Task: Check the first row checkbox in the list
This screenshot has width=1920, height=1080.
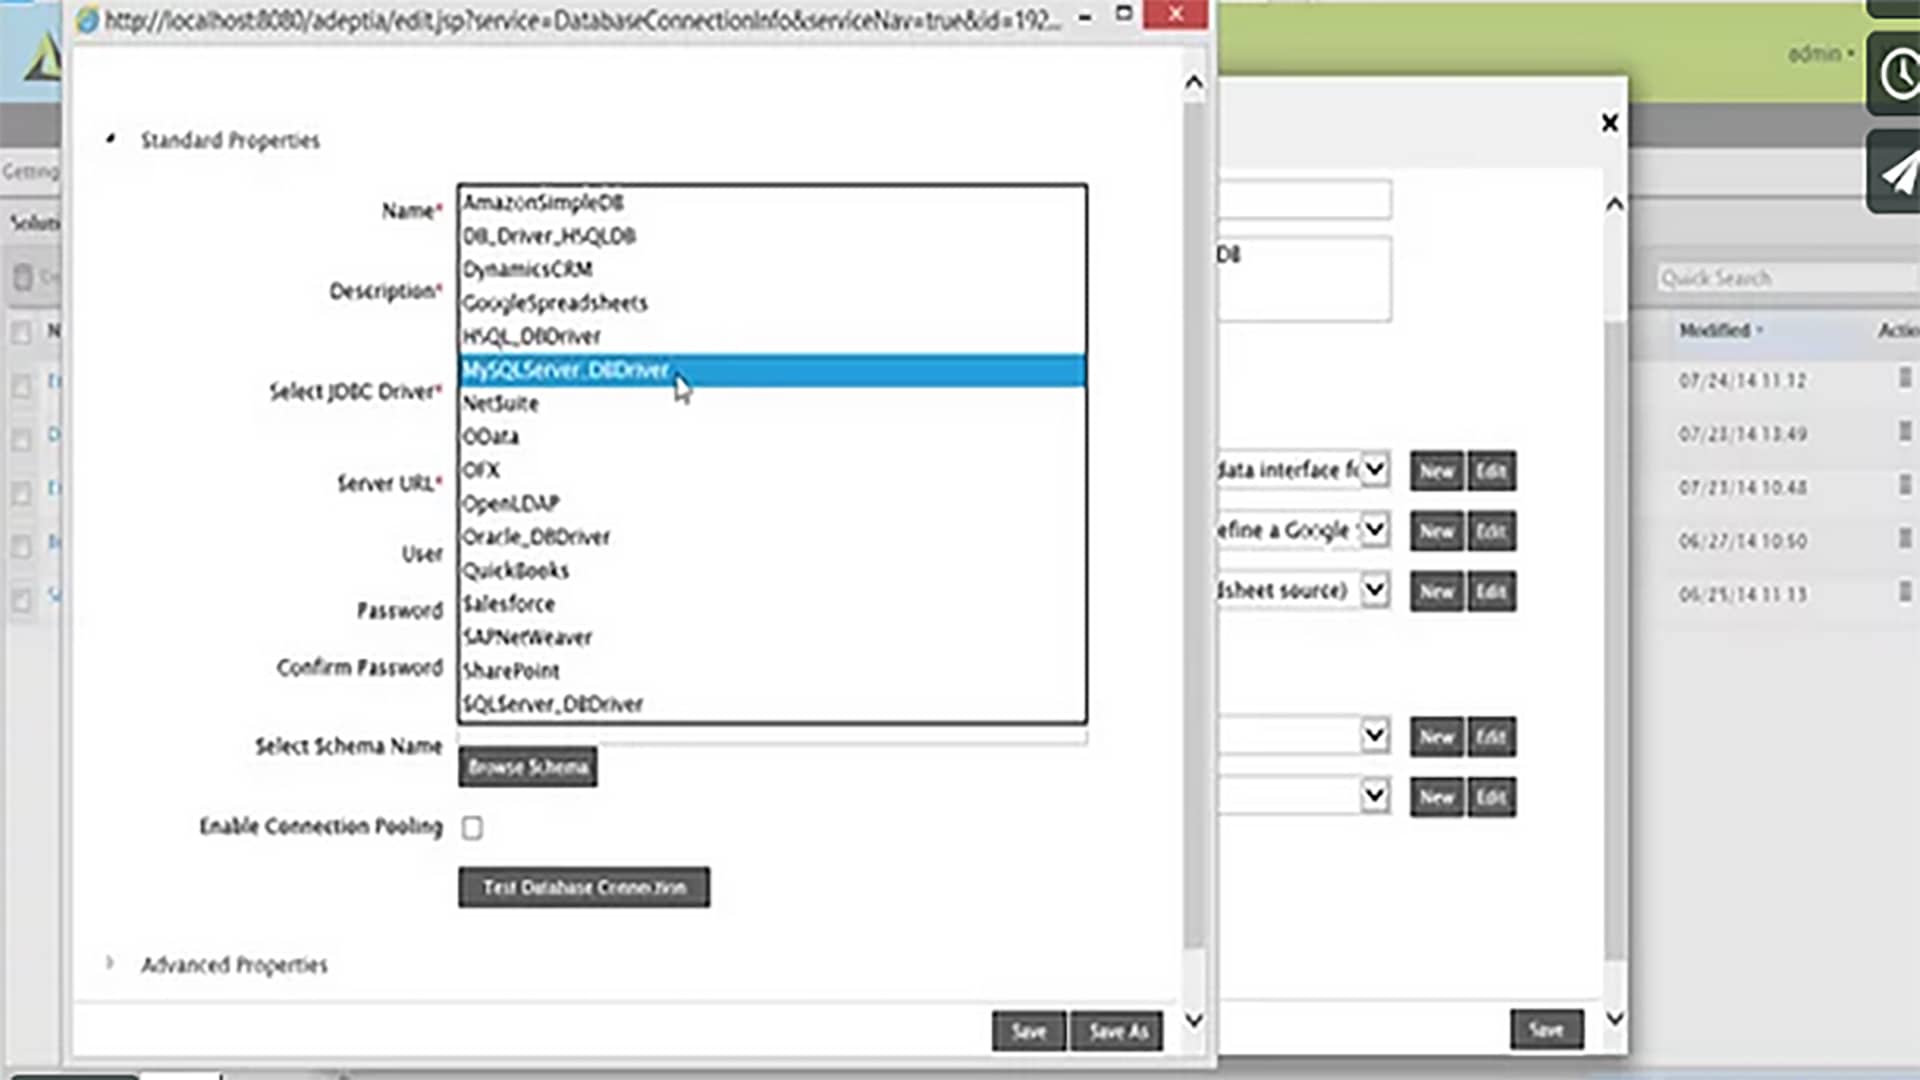Action: click(21, 385)
